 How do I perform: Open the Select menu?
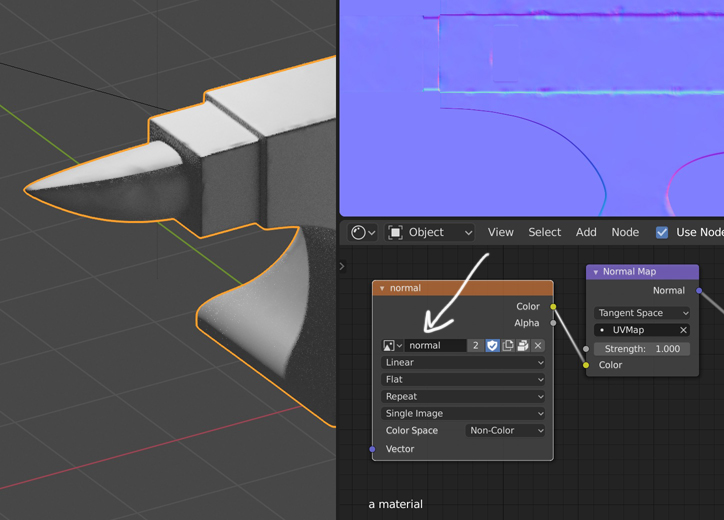point(544,232)
